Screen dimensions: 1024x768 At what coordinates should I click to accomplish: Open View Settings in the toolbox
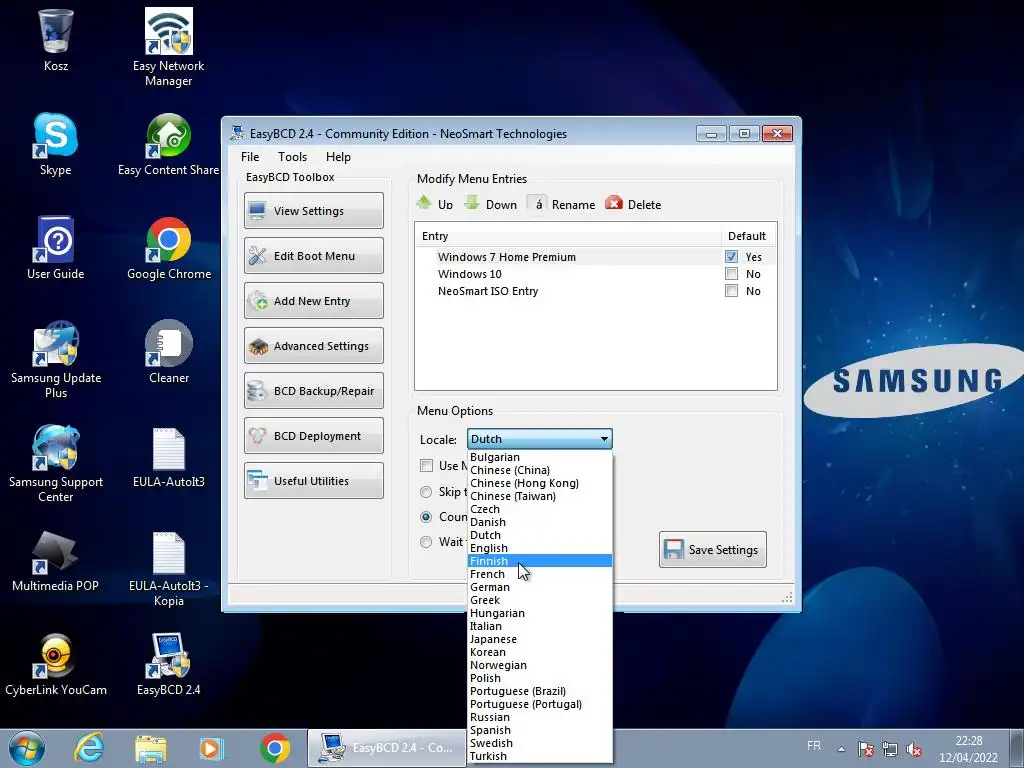[313, 210]
